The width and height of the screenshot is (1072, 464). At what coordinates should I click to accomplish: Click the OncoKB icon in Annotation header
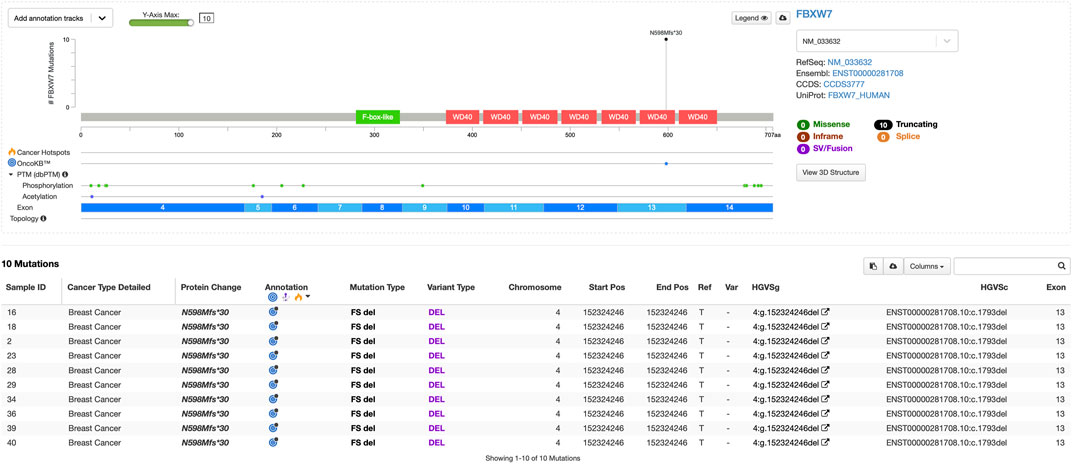(x=273, y=297)
